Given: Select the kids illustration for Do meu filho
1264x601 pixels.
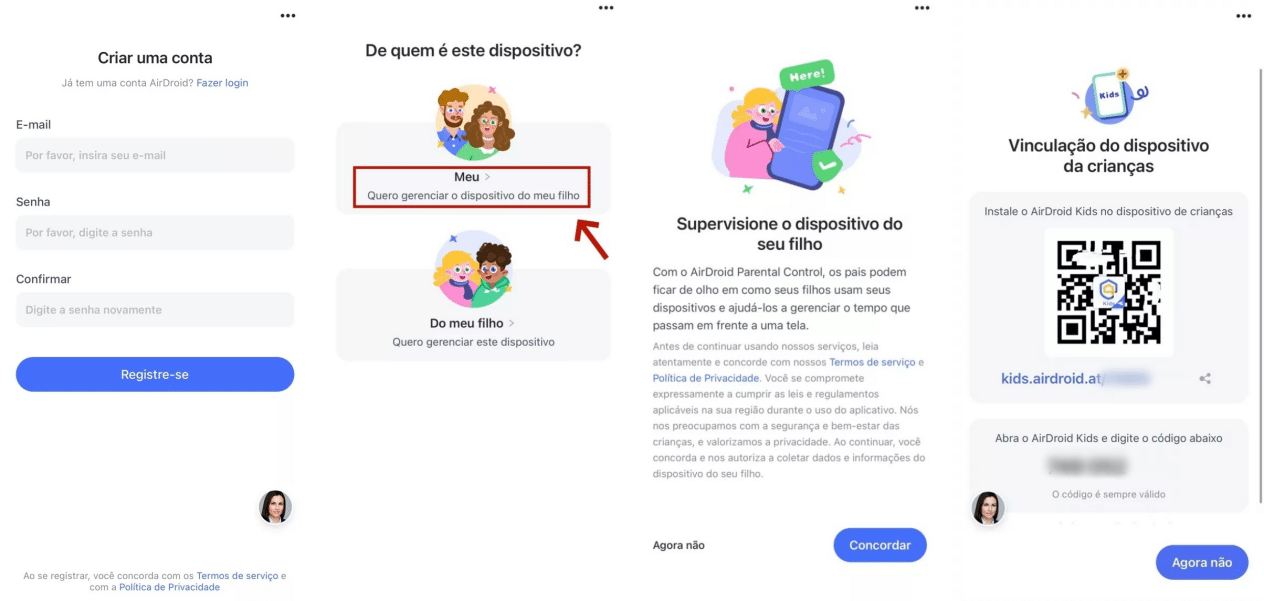Looking at the screenshot, I should pos(473,269).
